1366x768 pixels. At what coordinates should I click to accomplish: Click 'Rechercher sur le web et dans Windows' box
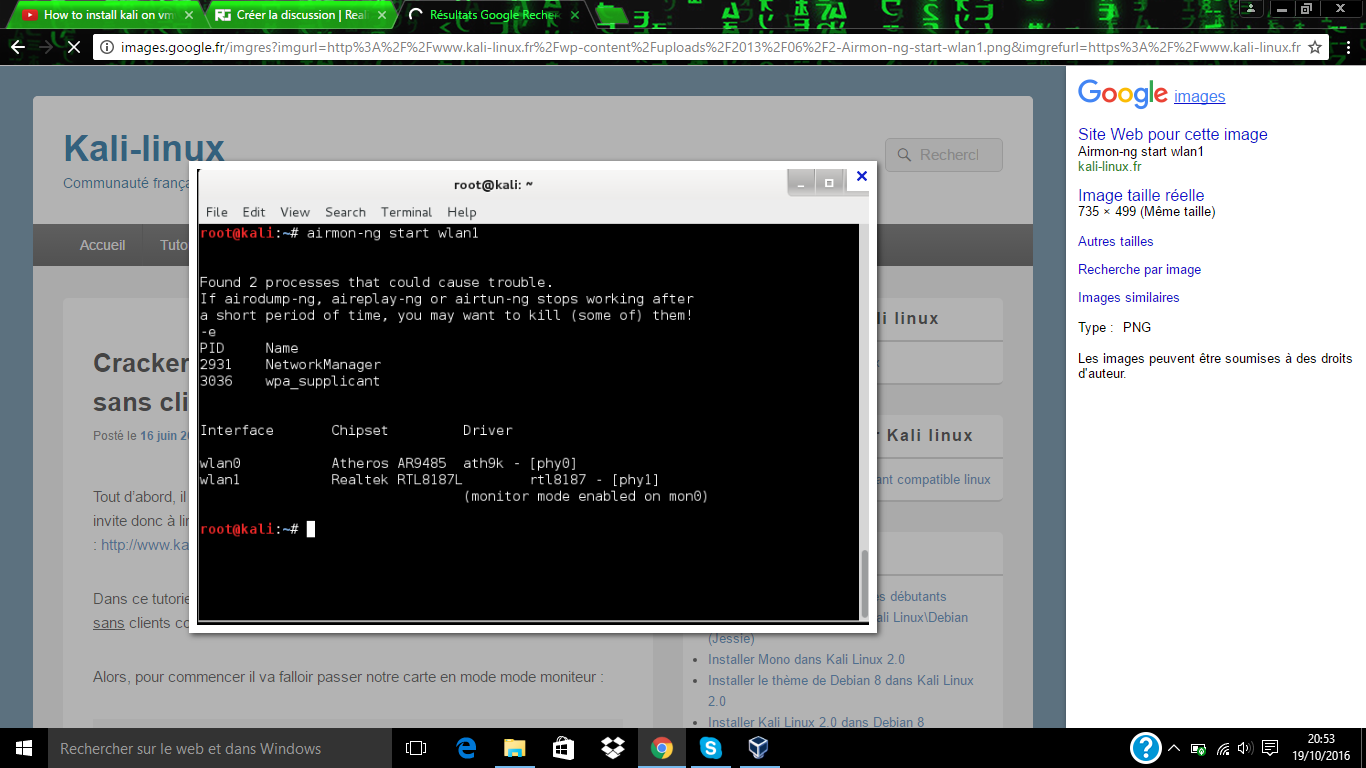point(219,748)
